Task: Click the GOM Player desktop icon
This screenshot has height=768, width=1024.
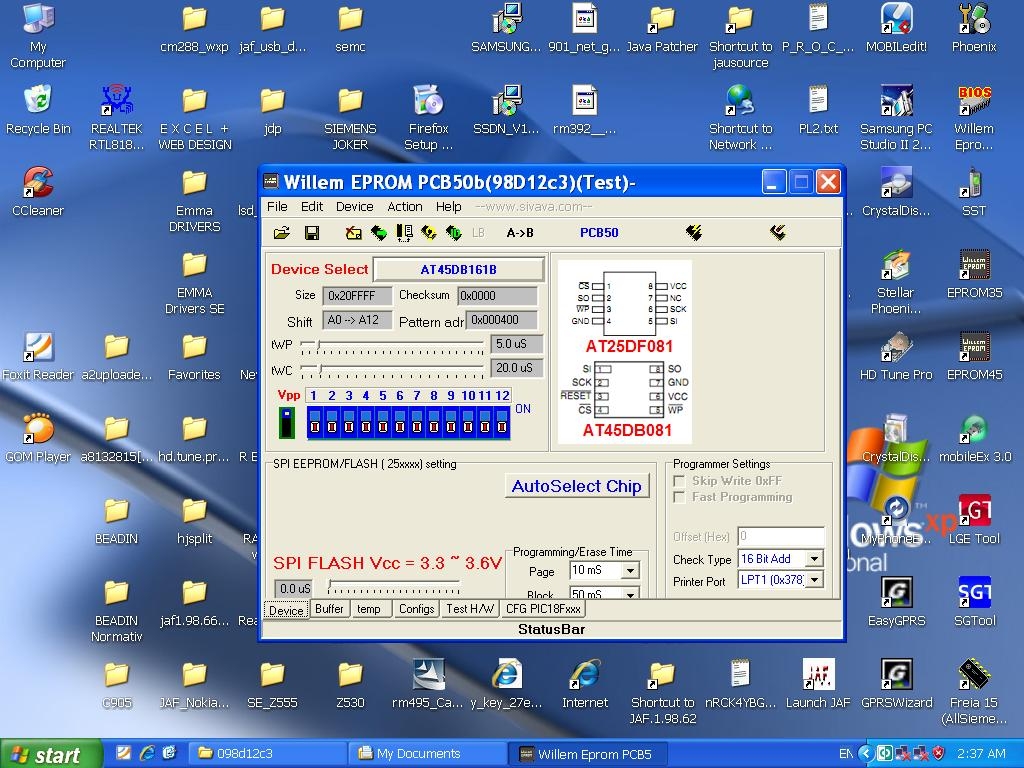Action: tap(38, 438)
